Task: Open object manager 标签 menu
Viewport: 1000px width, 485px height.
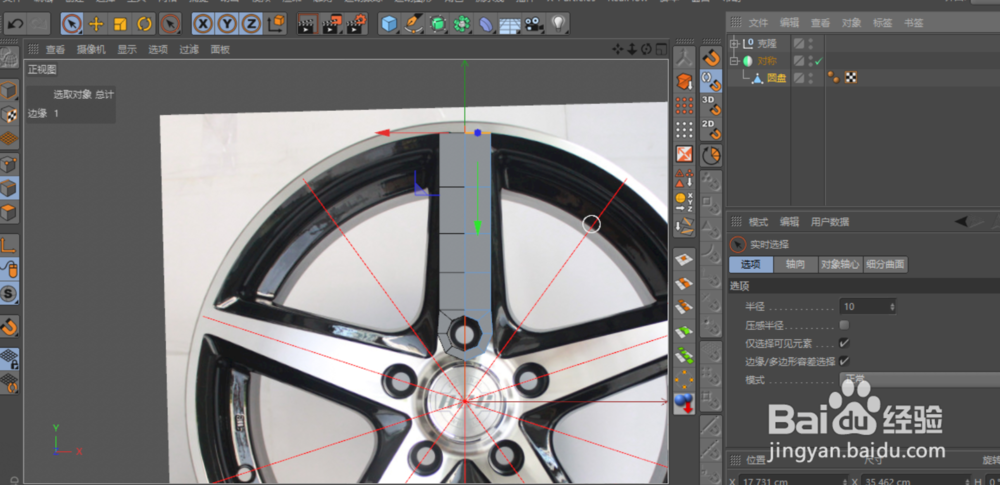Action: pyautogui.click(x=883, y=22)
